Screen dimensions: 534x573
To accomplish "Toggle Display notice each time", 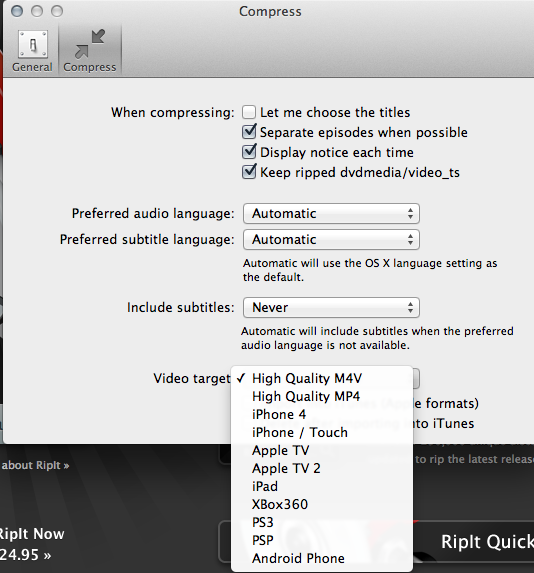I will coord(249,152).
